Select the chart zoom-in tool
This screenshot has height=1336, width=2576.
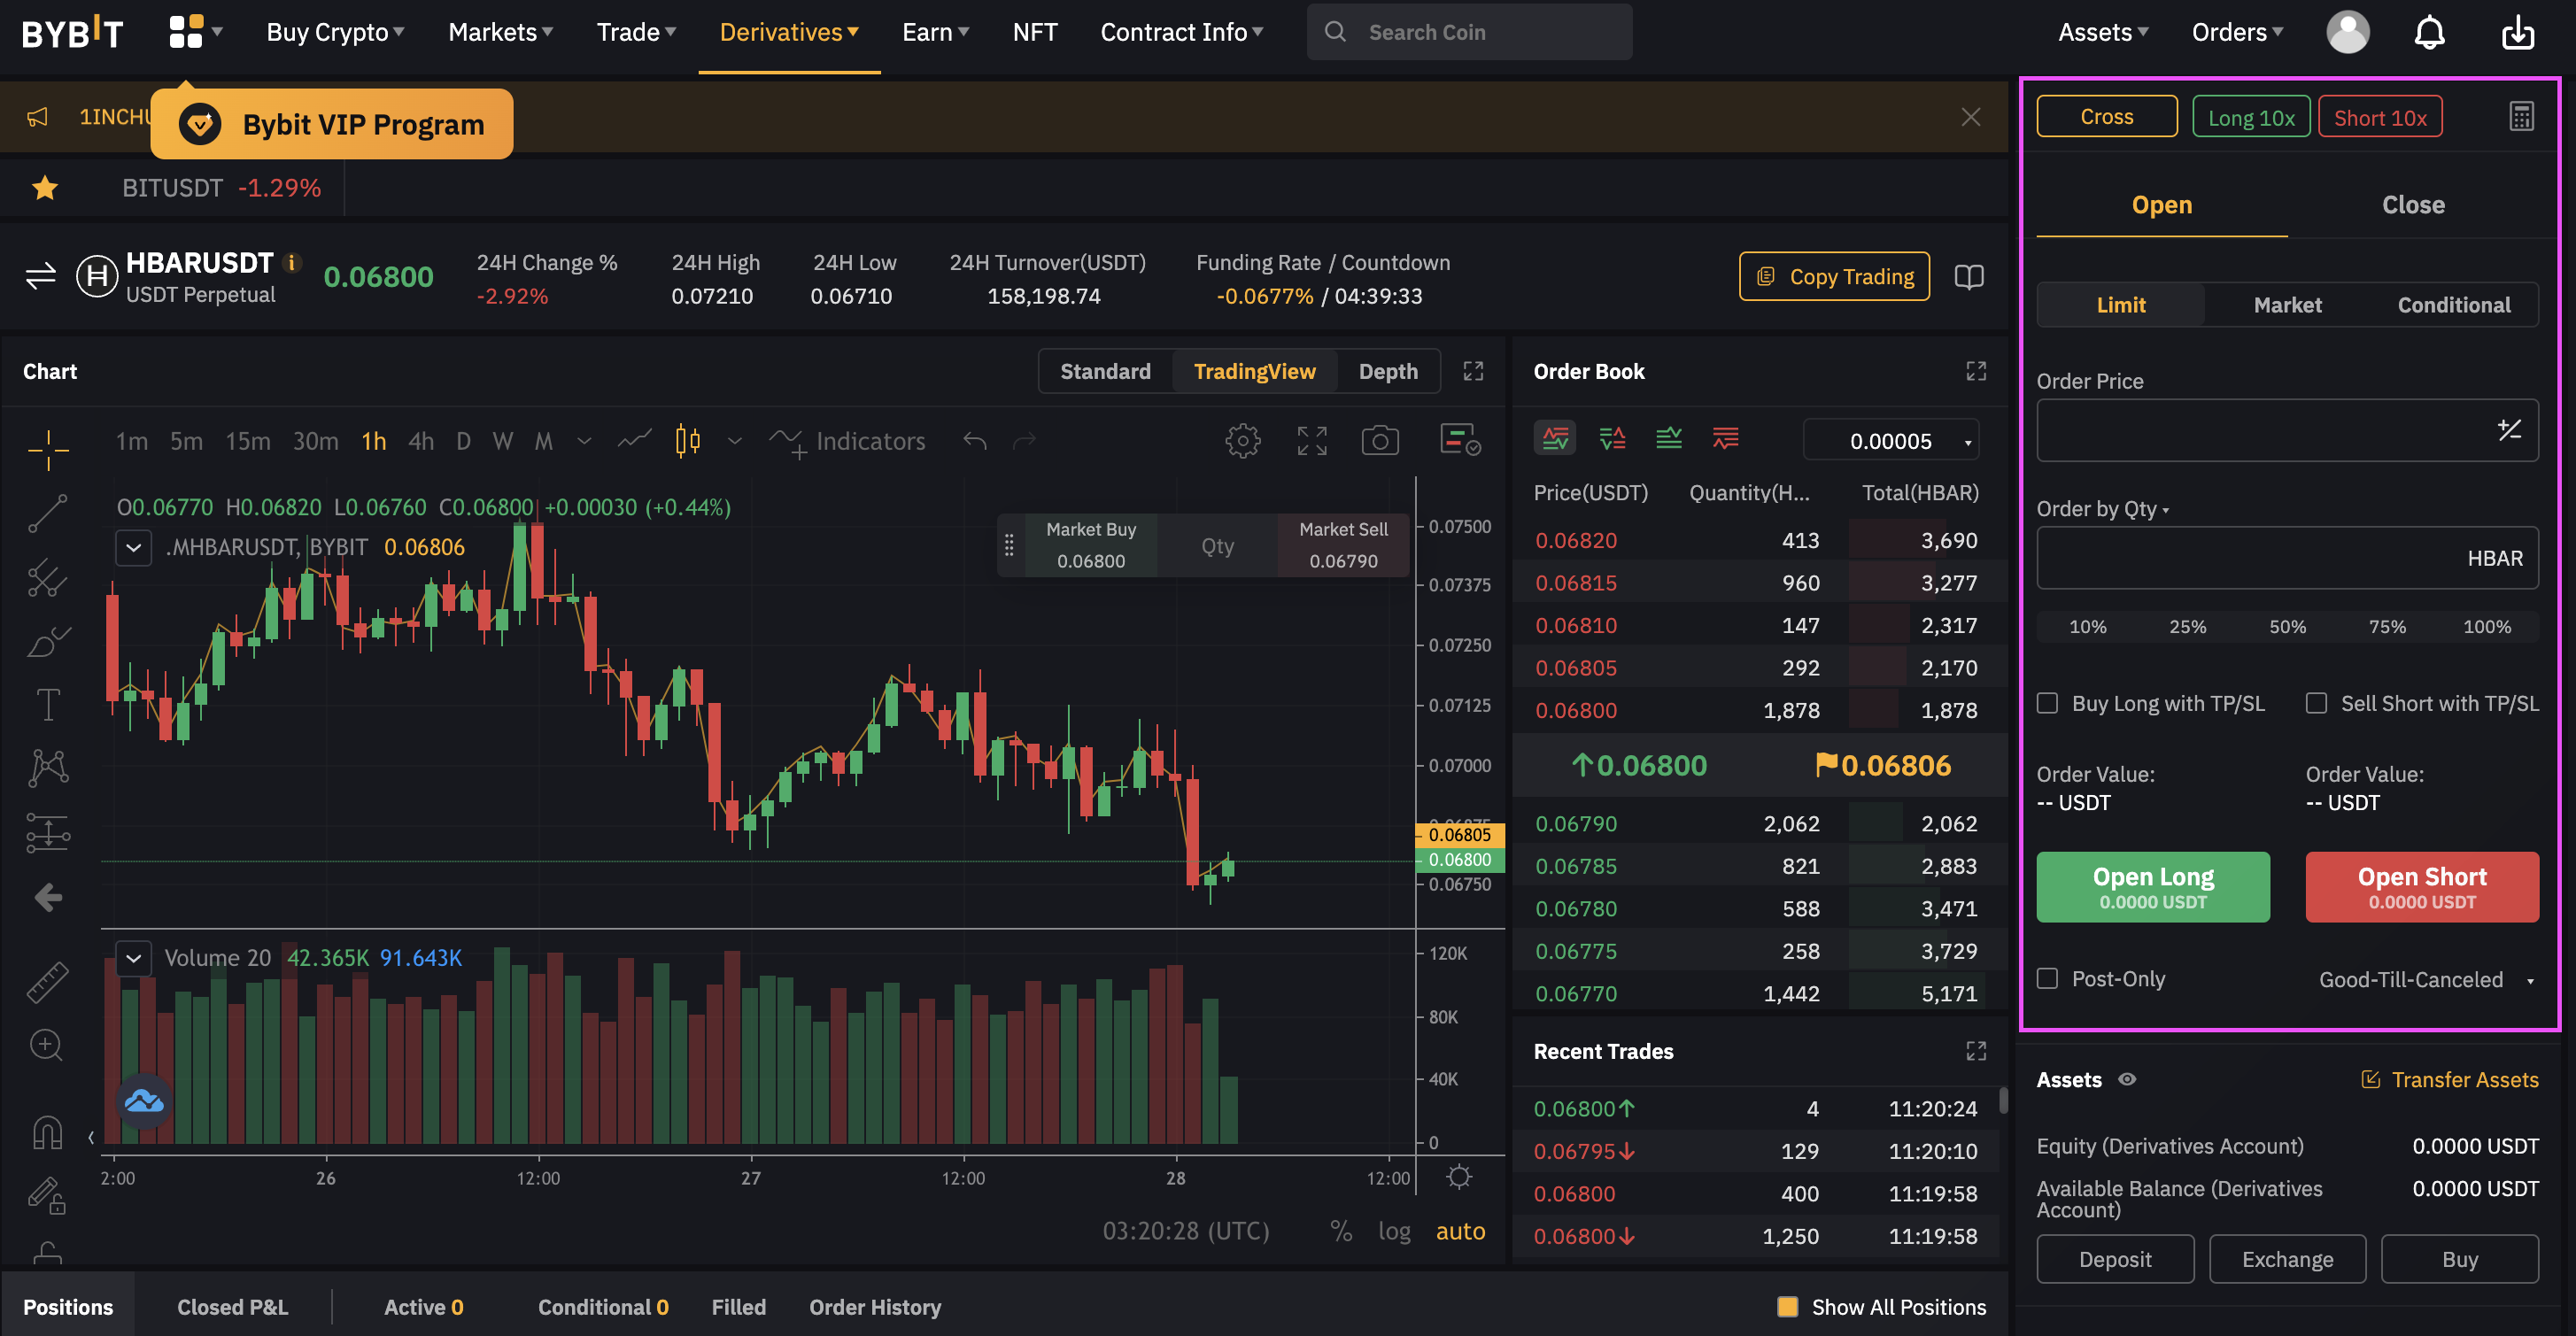pos(47,1046)
